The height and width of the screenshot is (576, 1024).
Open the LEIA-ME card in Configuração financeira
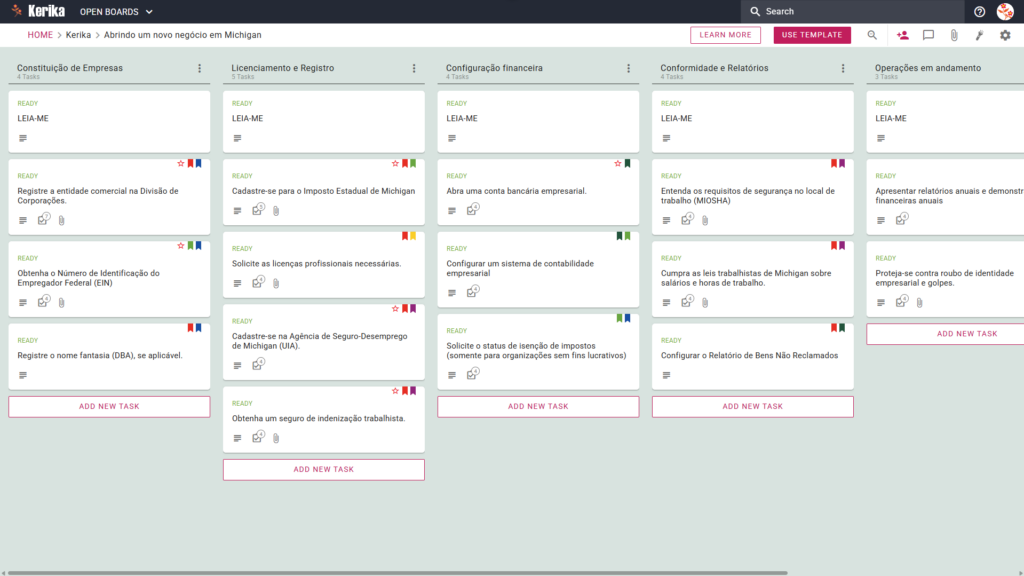(x=538, y=121)
